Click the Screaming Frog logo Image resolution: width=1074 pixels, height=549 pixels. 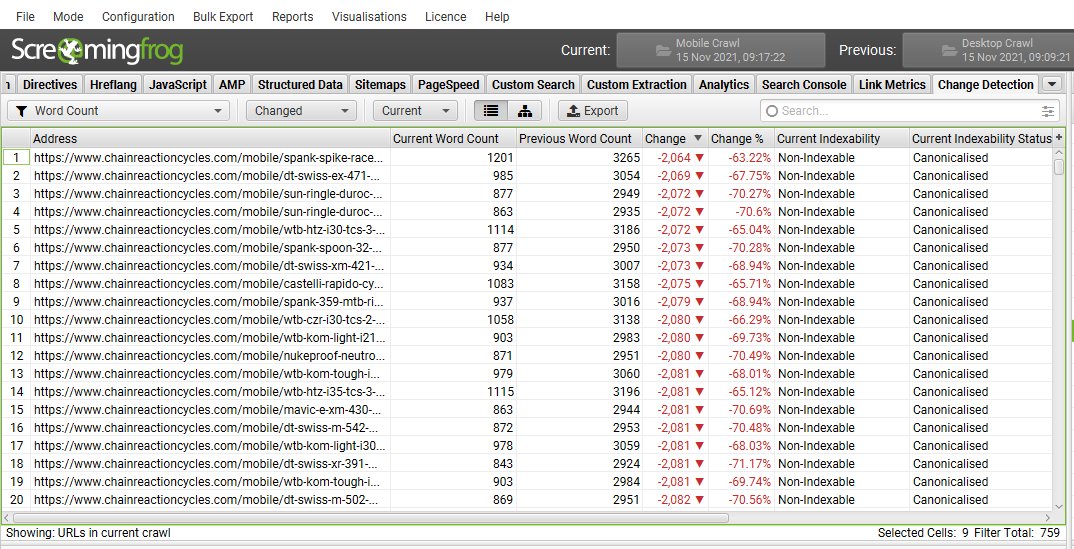coord(97,50)
